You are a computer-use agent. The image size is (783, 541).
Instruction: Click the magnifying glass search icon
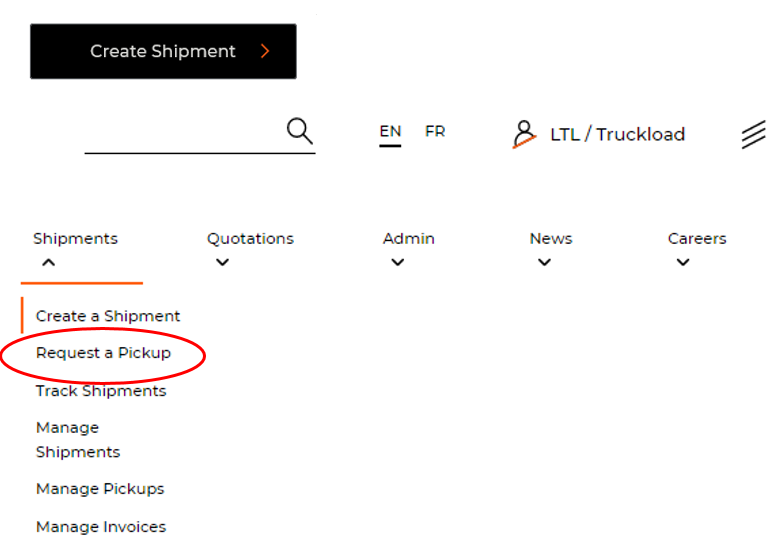[300, 131]
